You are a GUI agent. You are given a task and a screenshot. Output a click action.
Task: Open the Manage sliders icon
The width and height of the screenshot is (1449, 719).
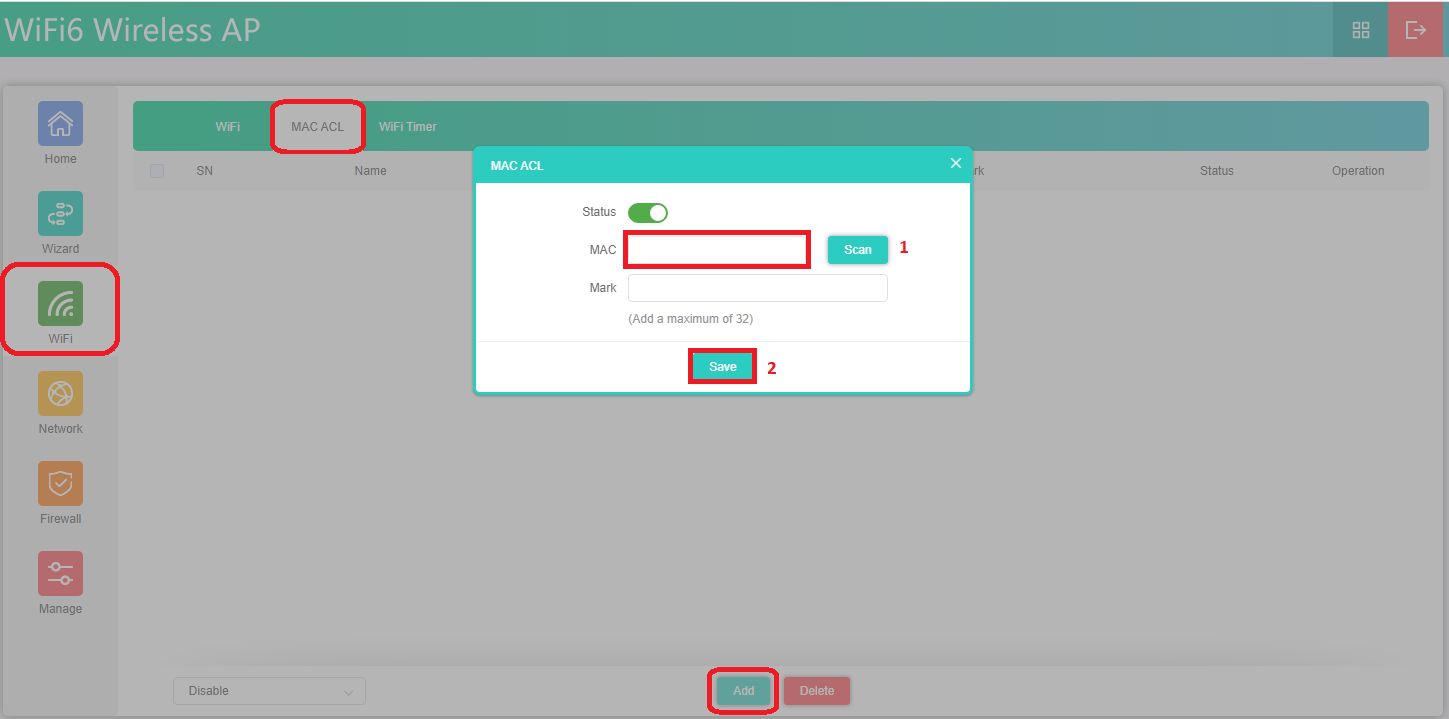point(60,574)
